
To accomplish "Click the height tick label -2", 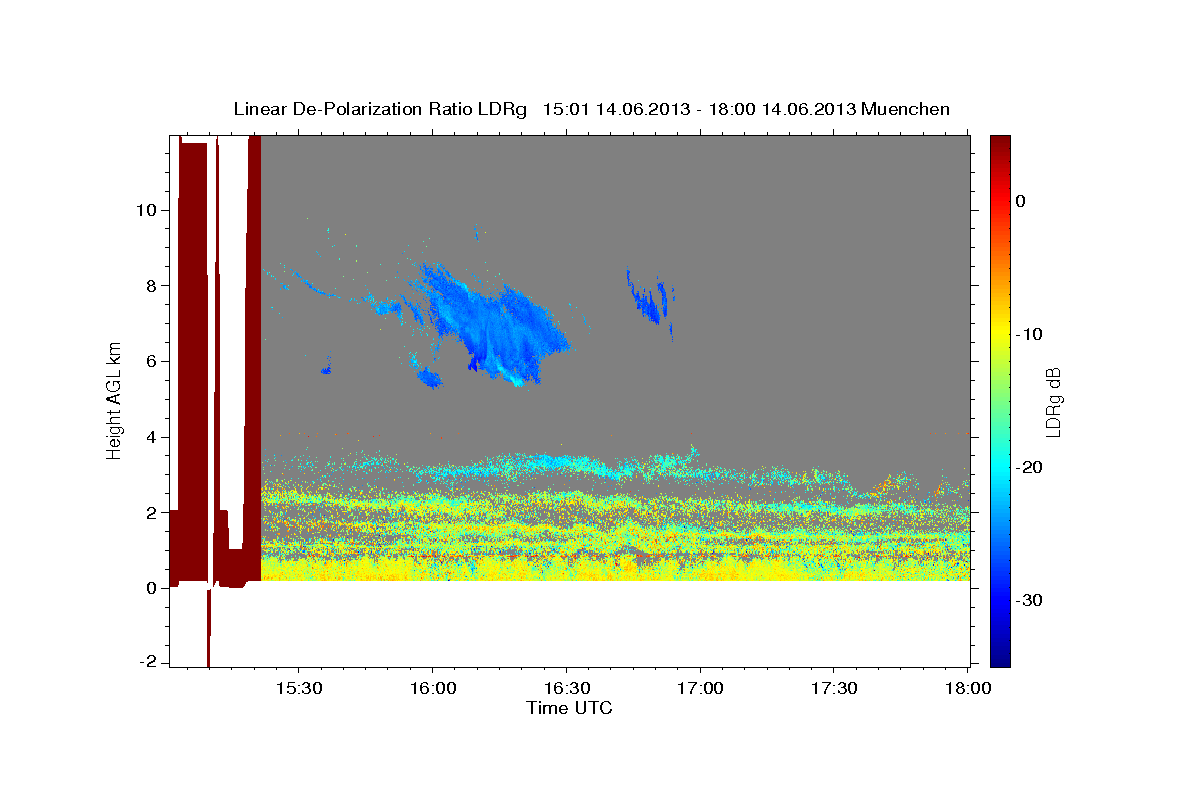I will (149, 662).
